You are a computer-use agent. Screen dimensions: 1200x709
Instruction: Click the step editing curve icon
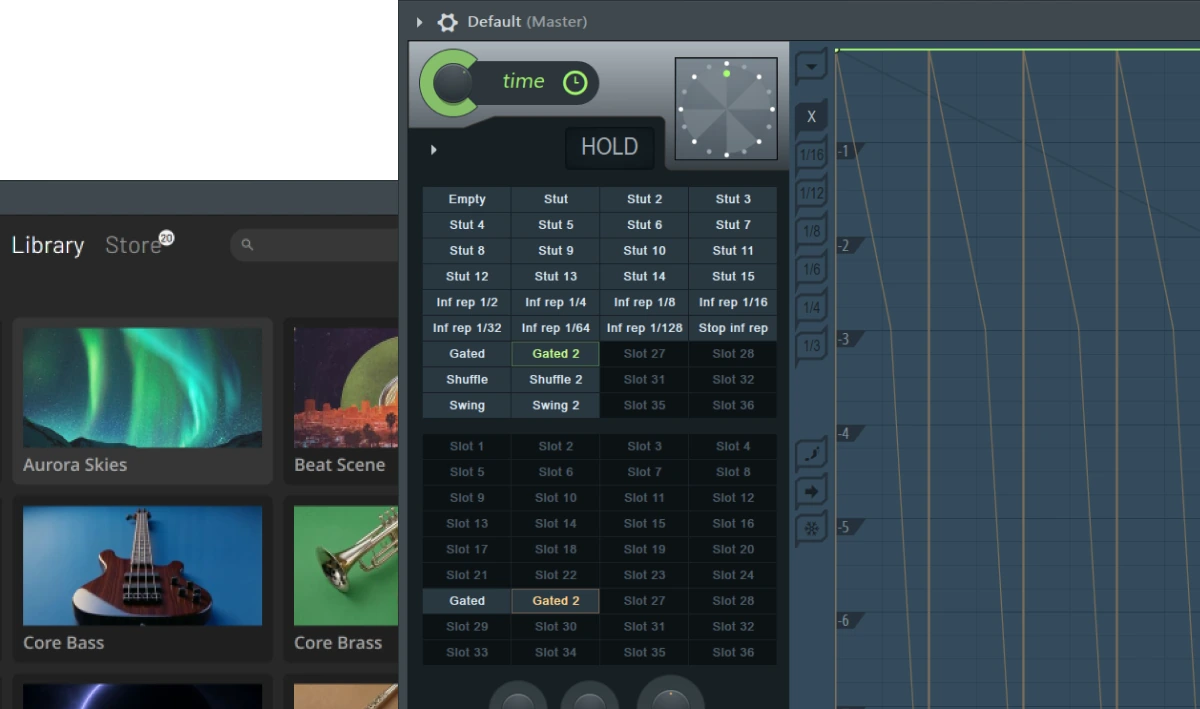(x=811, y=456)
